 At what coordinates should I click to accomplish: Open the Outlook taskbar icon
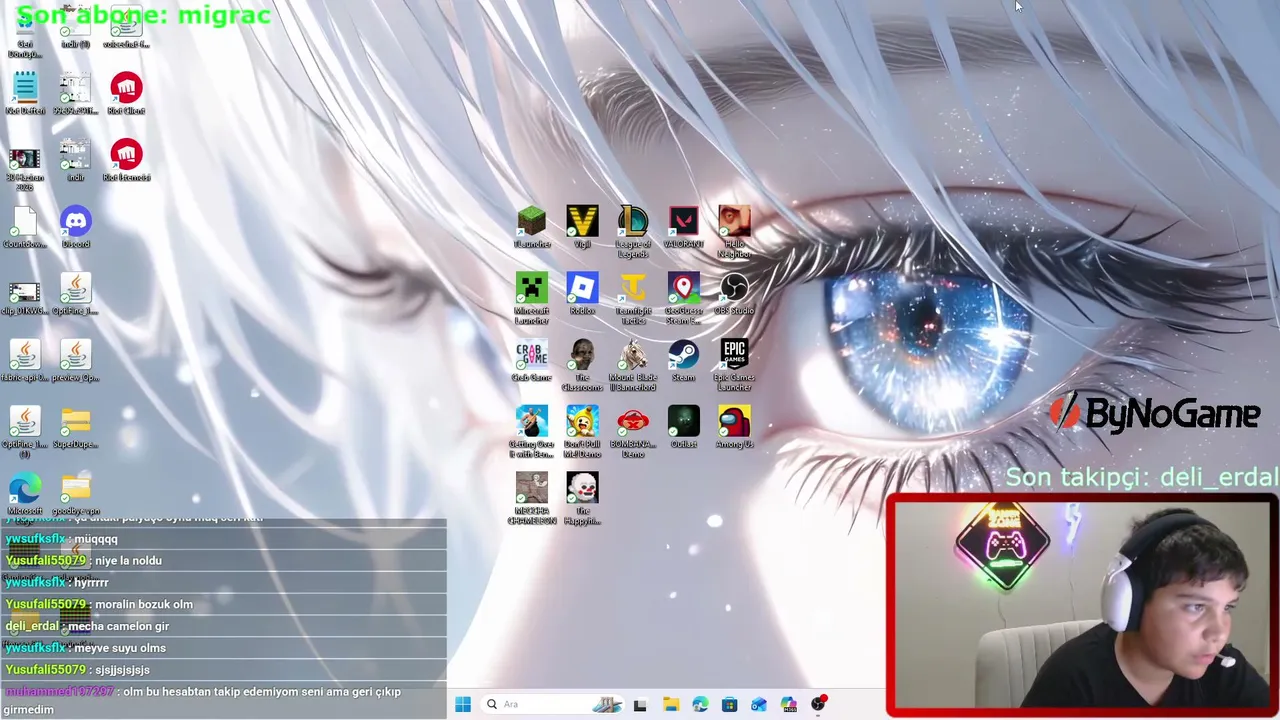759,704
